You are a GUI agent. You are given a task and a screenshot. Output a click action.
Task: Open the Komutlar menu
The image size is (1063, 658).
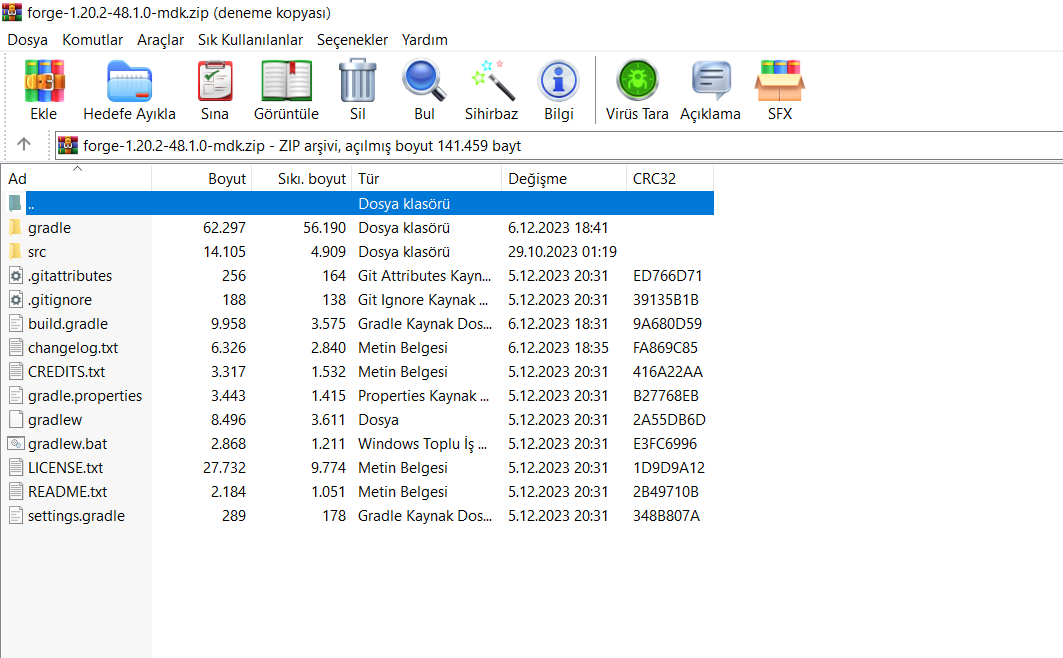(x=93, y=40)
